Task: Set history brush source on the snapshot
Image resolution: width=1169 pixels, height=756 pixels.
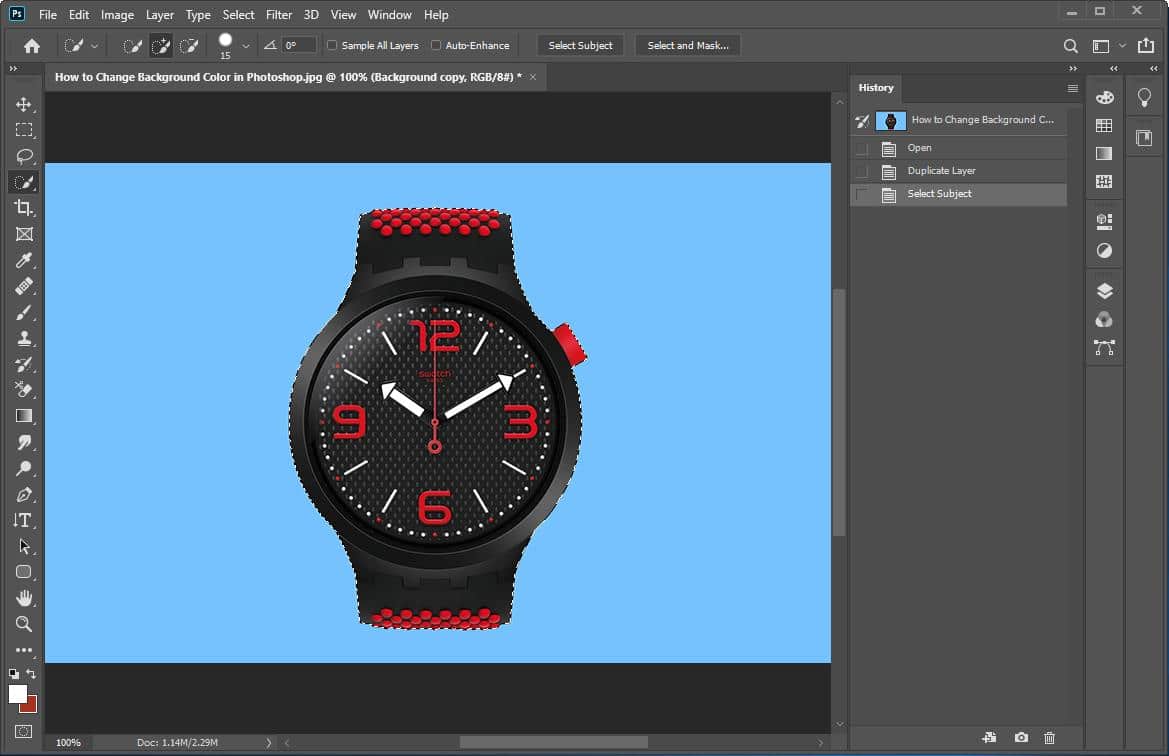Action: tap(862, 120)
